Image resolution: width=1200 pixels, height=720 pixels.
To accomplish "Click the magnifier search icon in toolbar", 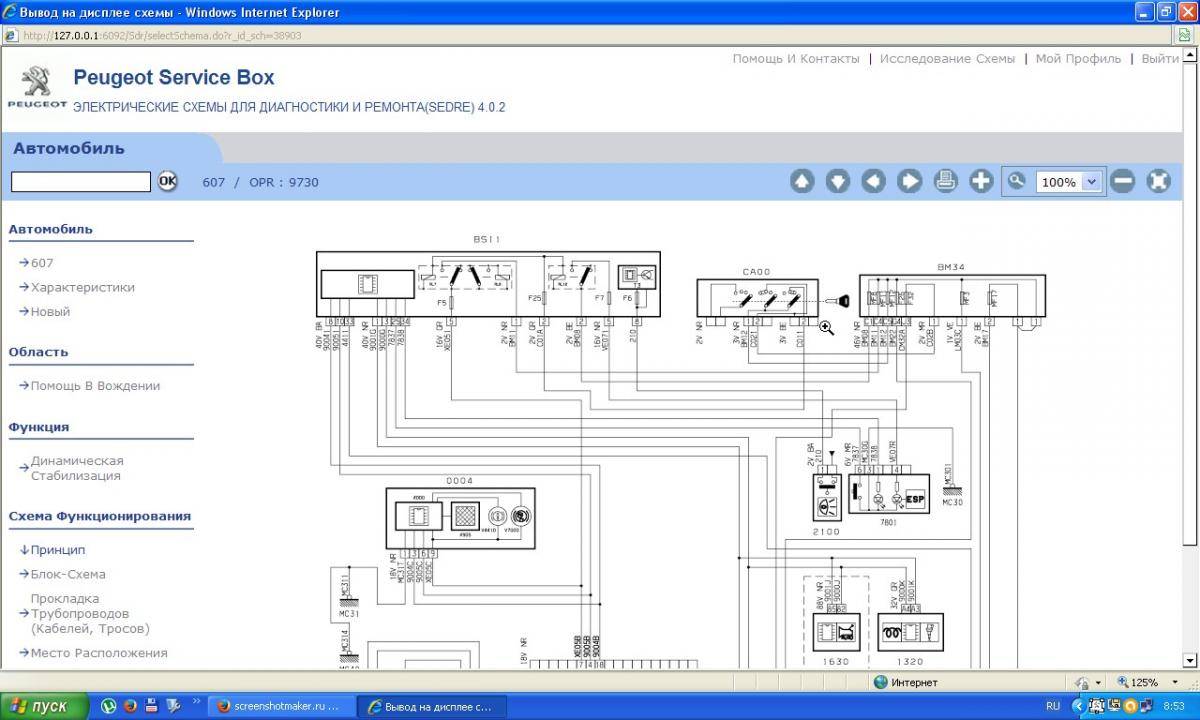I will pyautogui.click(x=1017, y=181).
